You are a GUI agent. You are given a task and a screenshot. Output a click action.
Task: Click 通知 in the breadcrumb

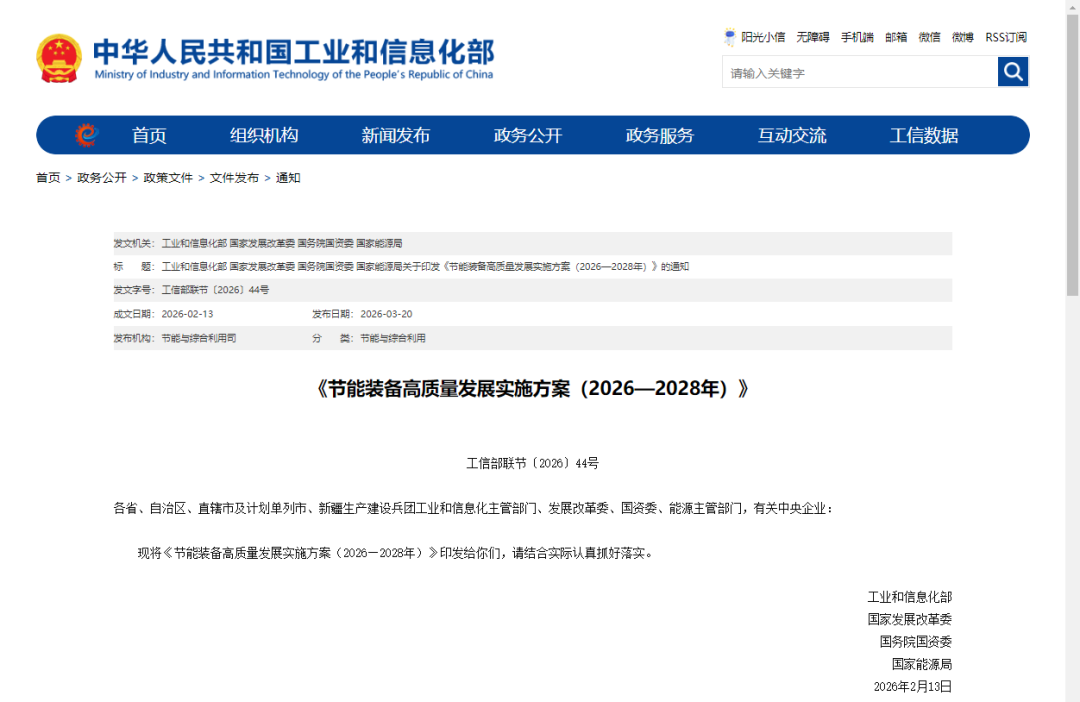tap(288, 178)
